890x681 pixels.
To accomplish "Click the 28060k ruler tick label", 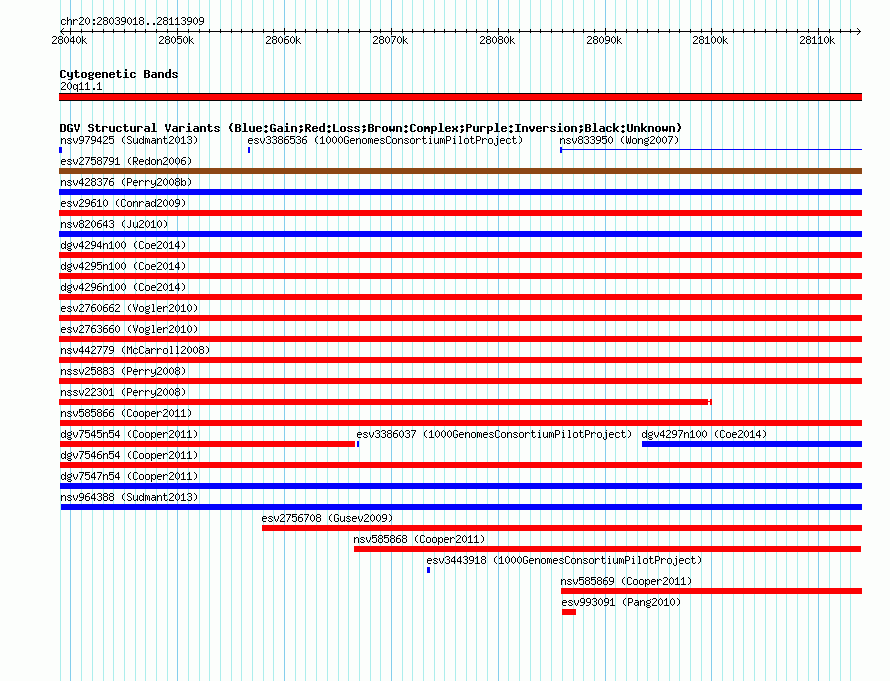I will pos(283,40).
